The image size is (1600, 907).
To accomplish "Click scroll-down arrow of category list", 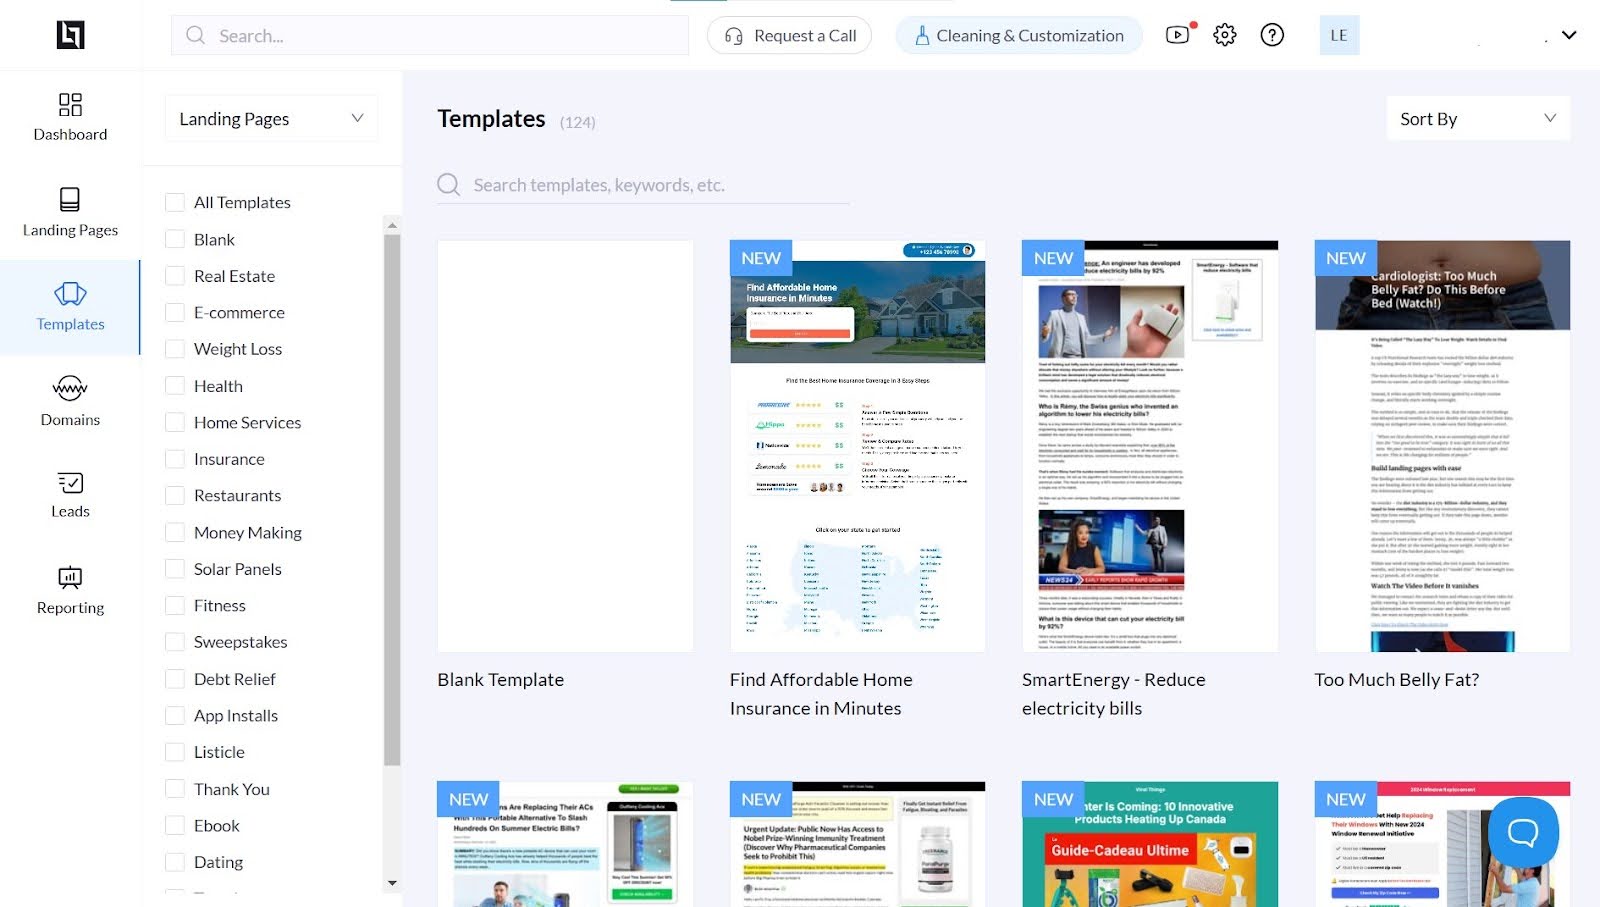I will point(392,883).
